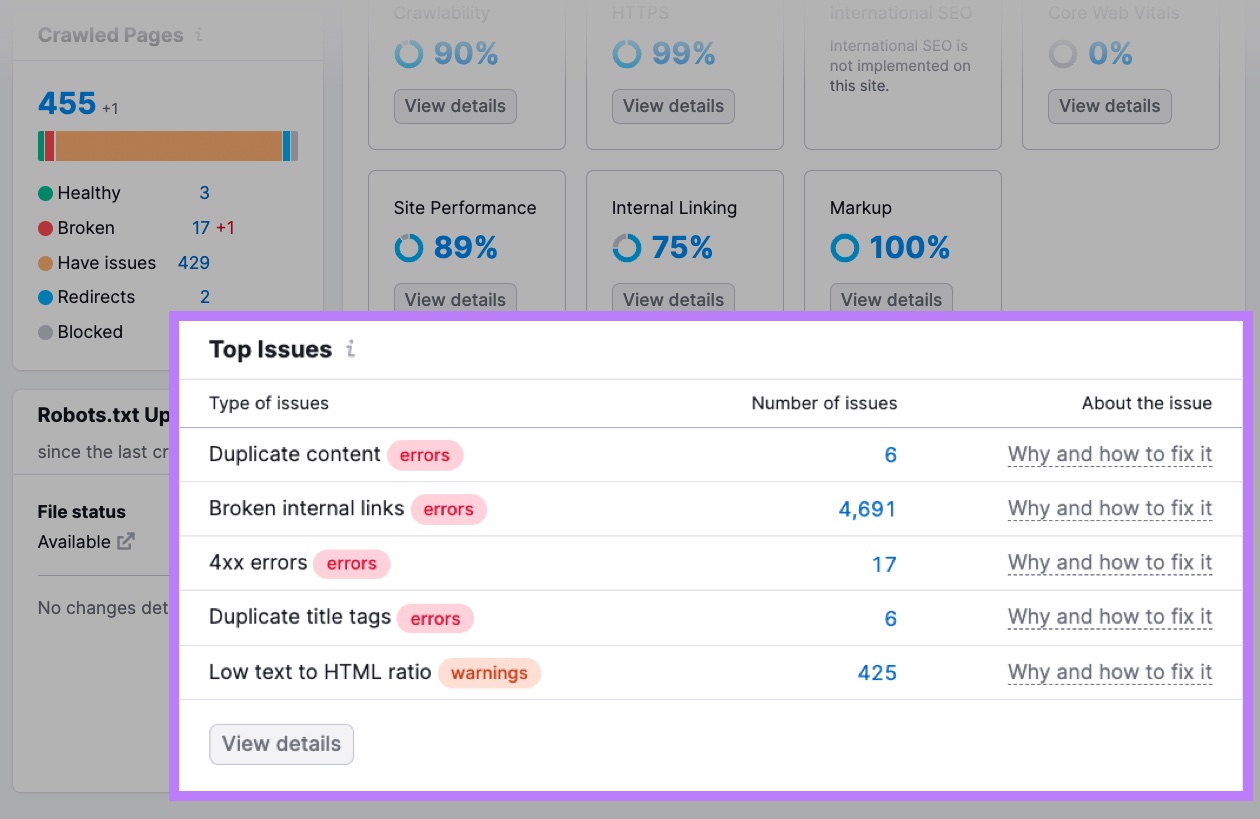
Task: Click the HTTPS 99% score ring
Action: coord(626,53)
